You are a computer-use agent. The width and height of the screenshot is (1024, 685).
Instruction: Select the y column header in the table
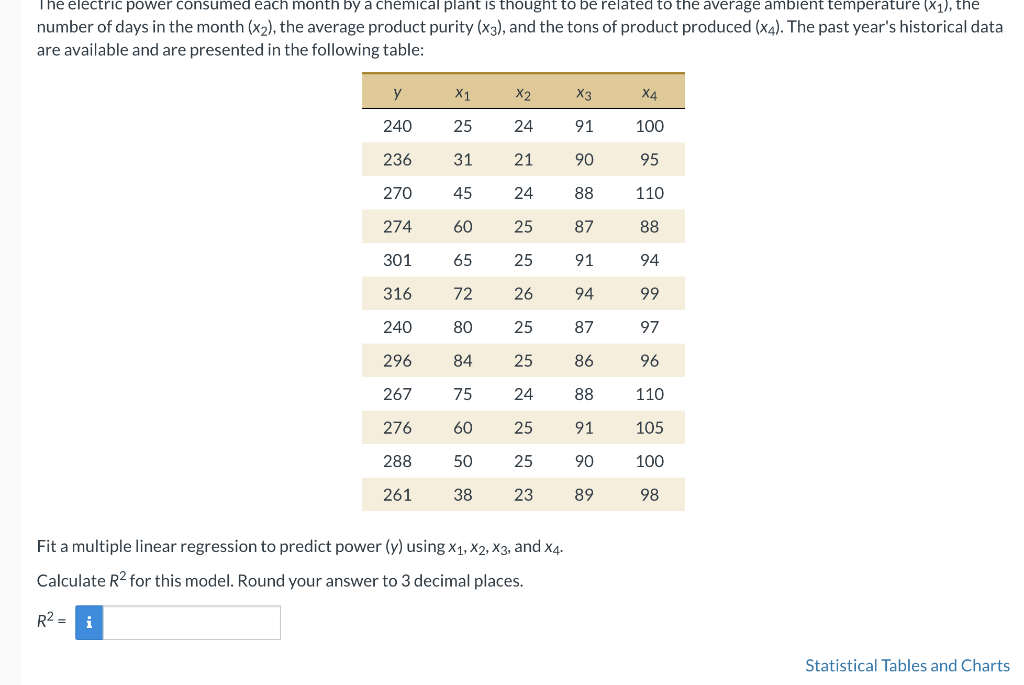click(x=397, y=91)
